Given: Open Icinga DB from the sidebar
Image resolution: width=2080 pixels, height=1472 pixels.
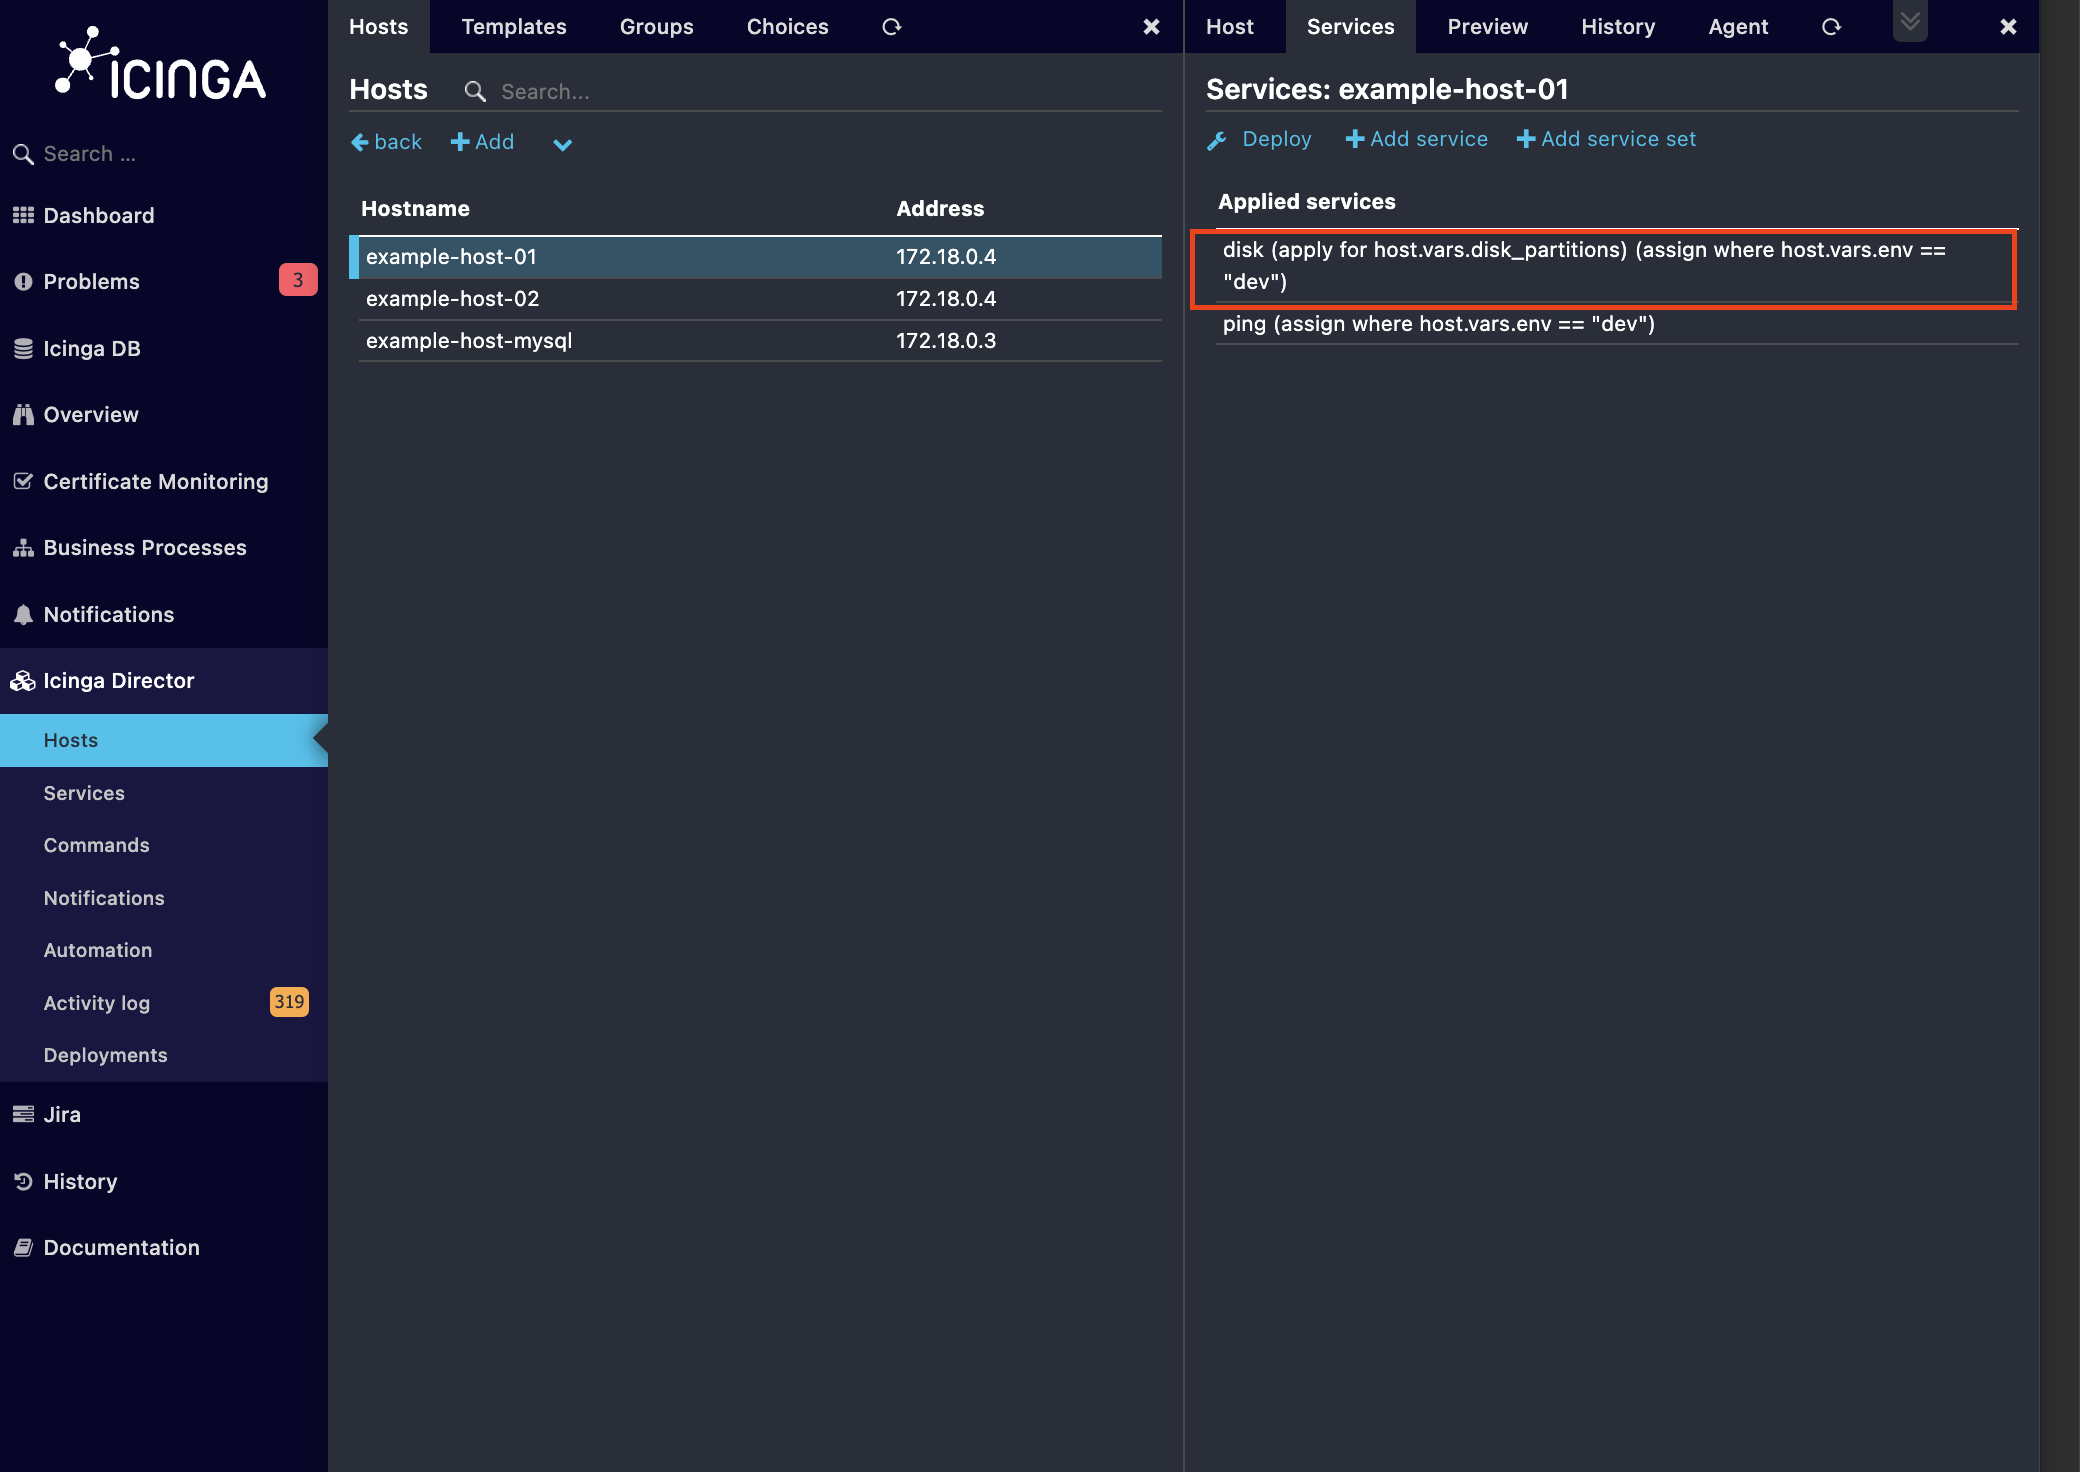Looking at the screenshot, I should (92, 348).
